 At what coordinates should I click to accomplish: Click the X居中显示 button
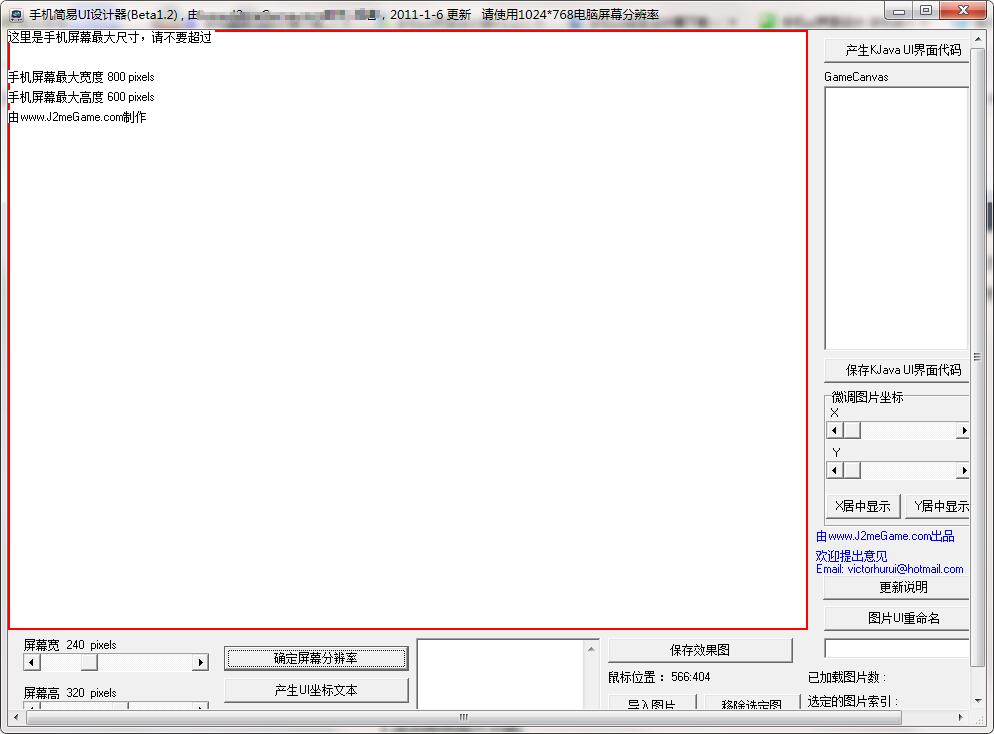[862, 506]
